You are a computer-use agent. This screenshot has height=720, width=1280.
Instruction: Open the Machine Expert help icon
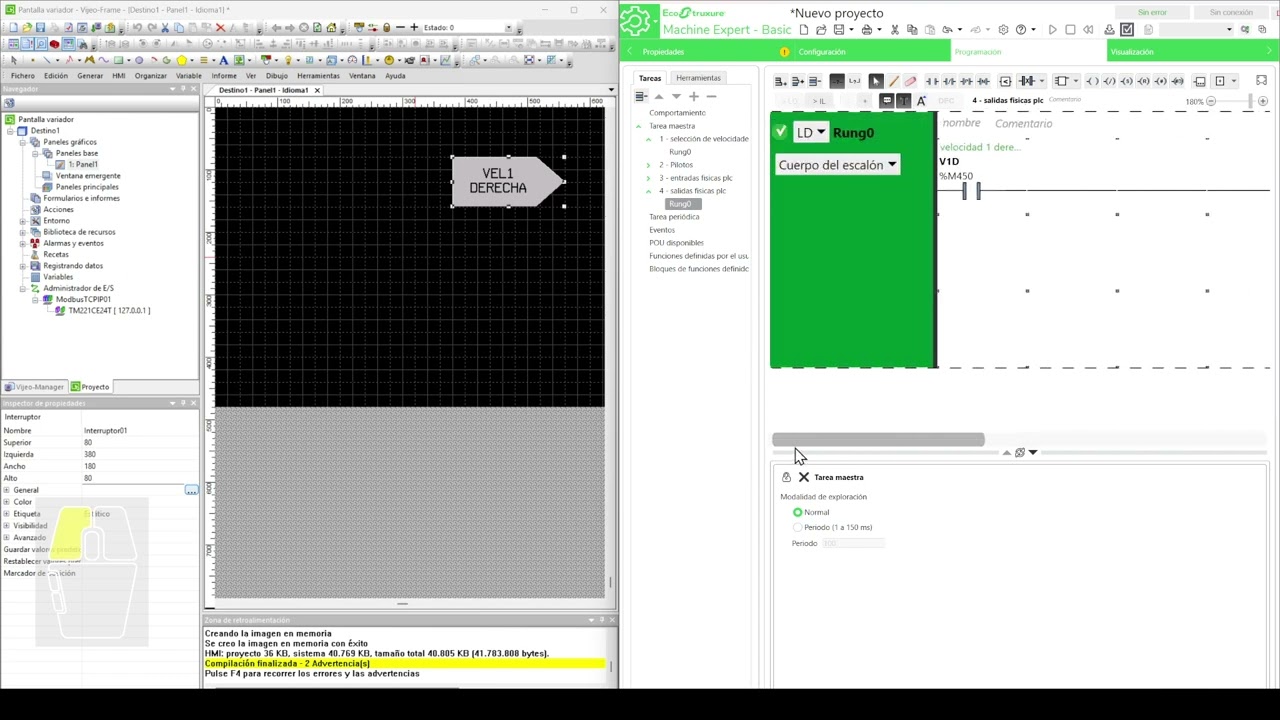coord(1021,30)
